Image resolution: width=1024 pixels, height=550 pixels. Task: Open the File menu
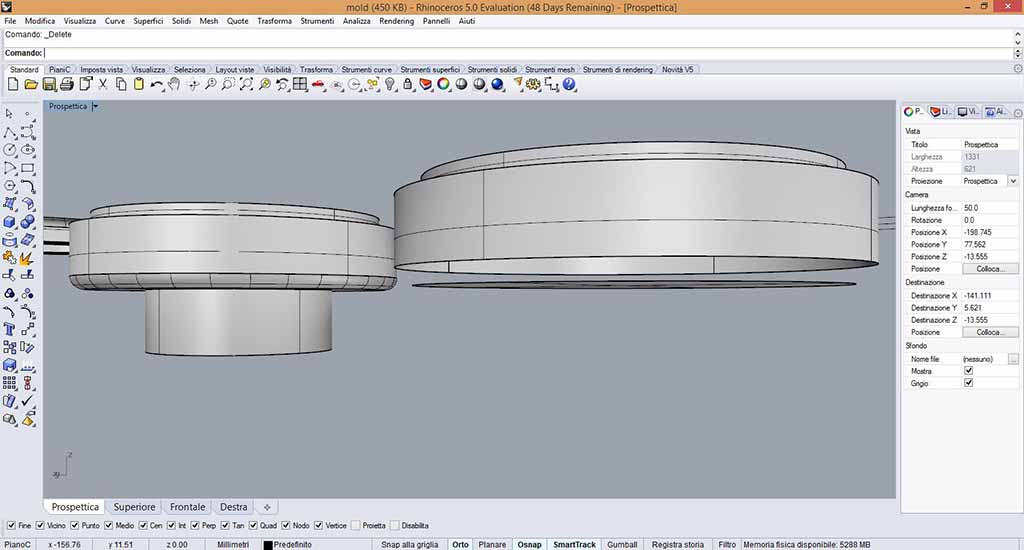click(10, 21)
